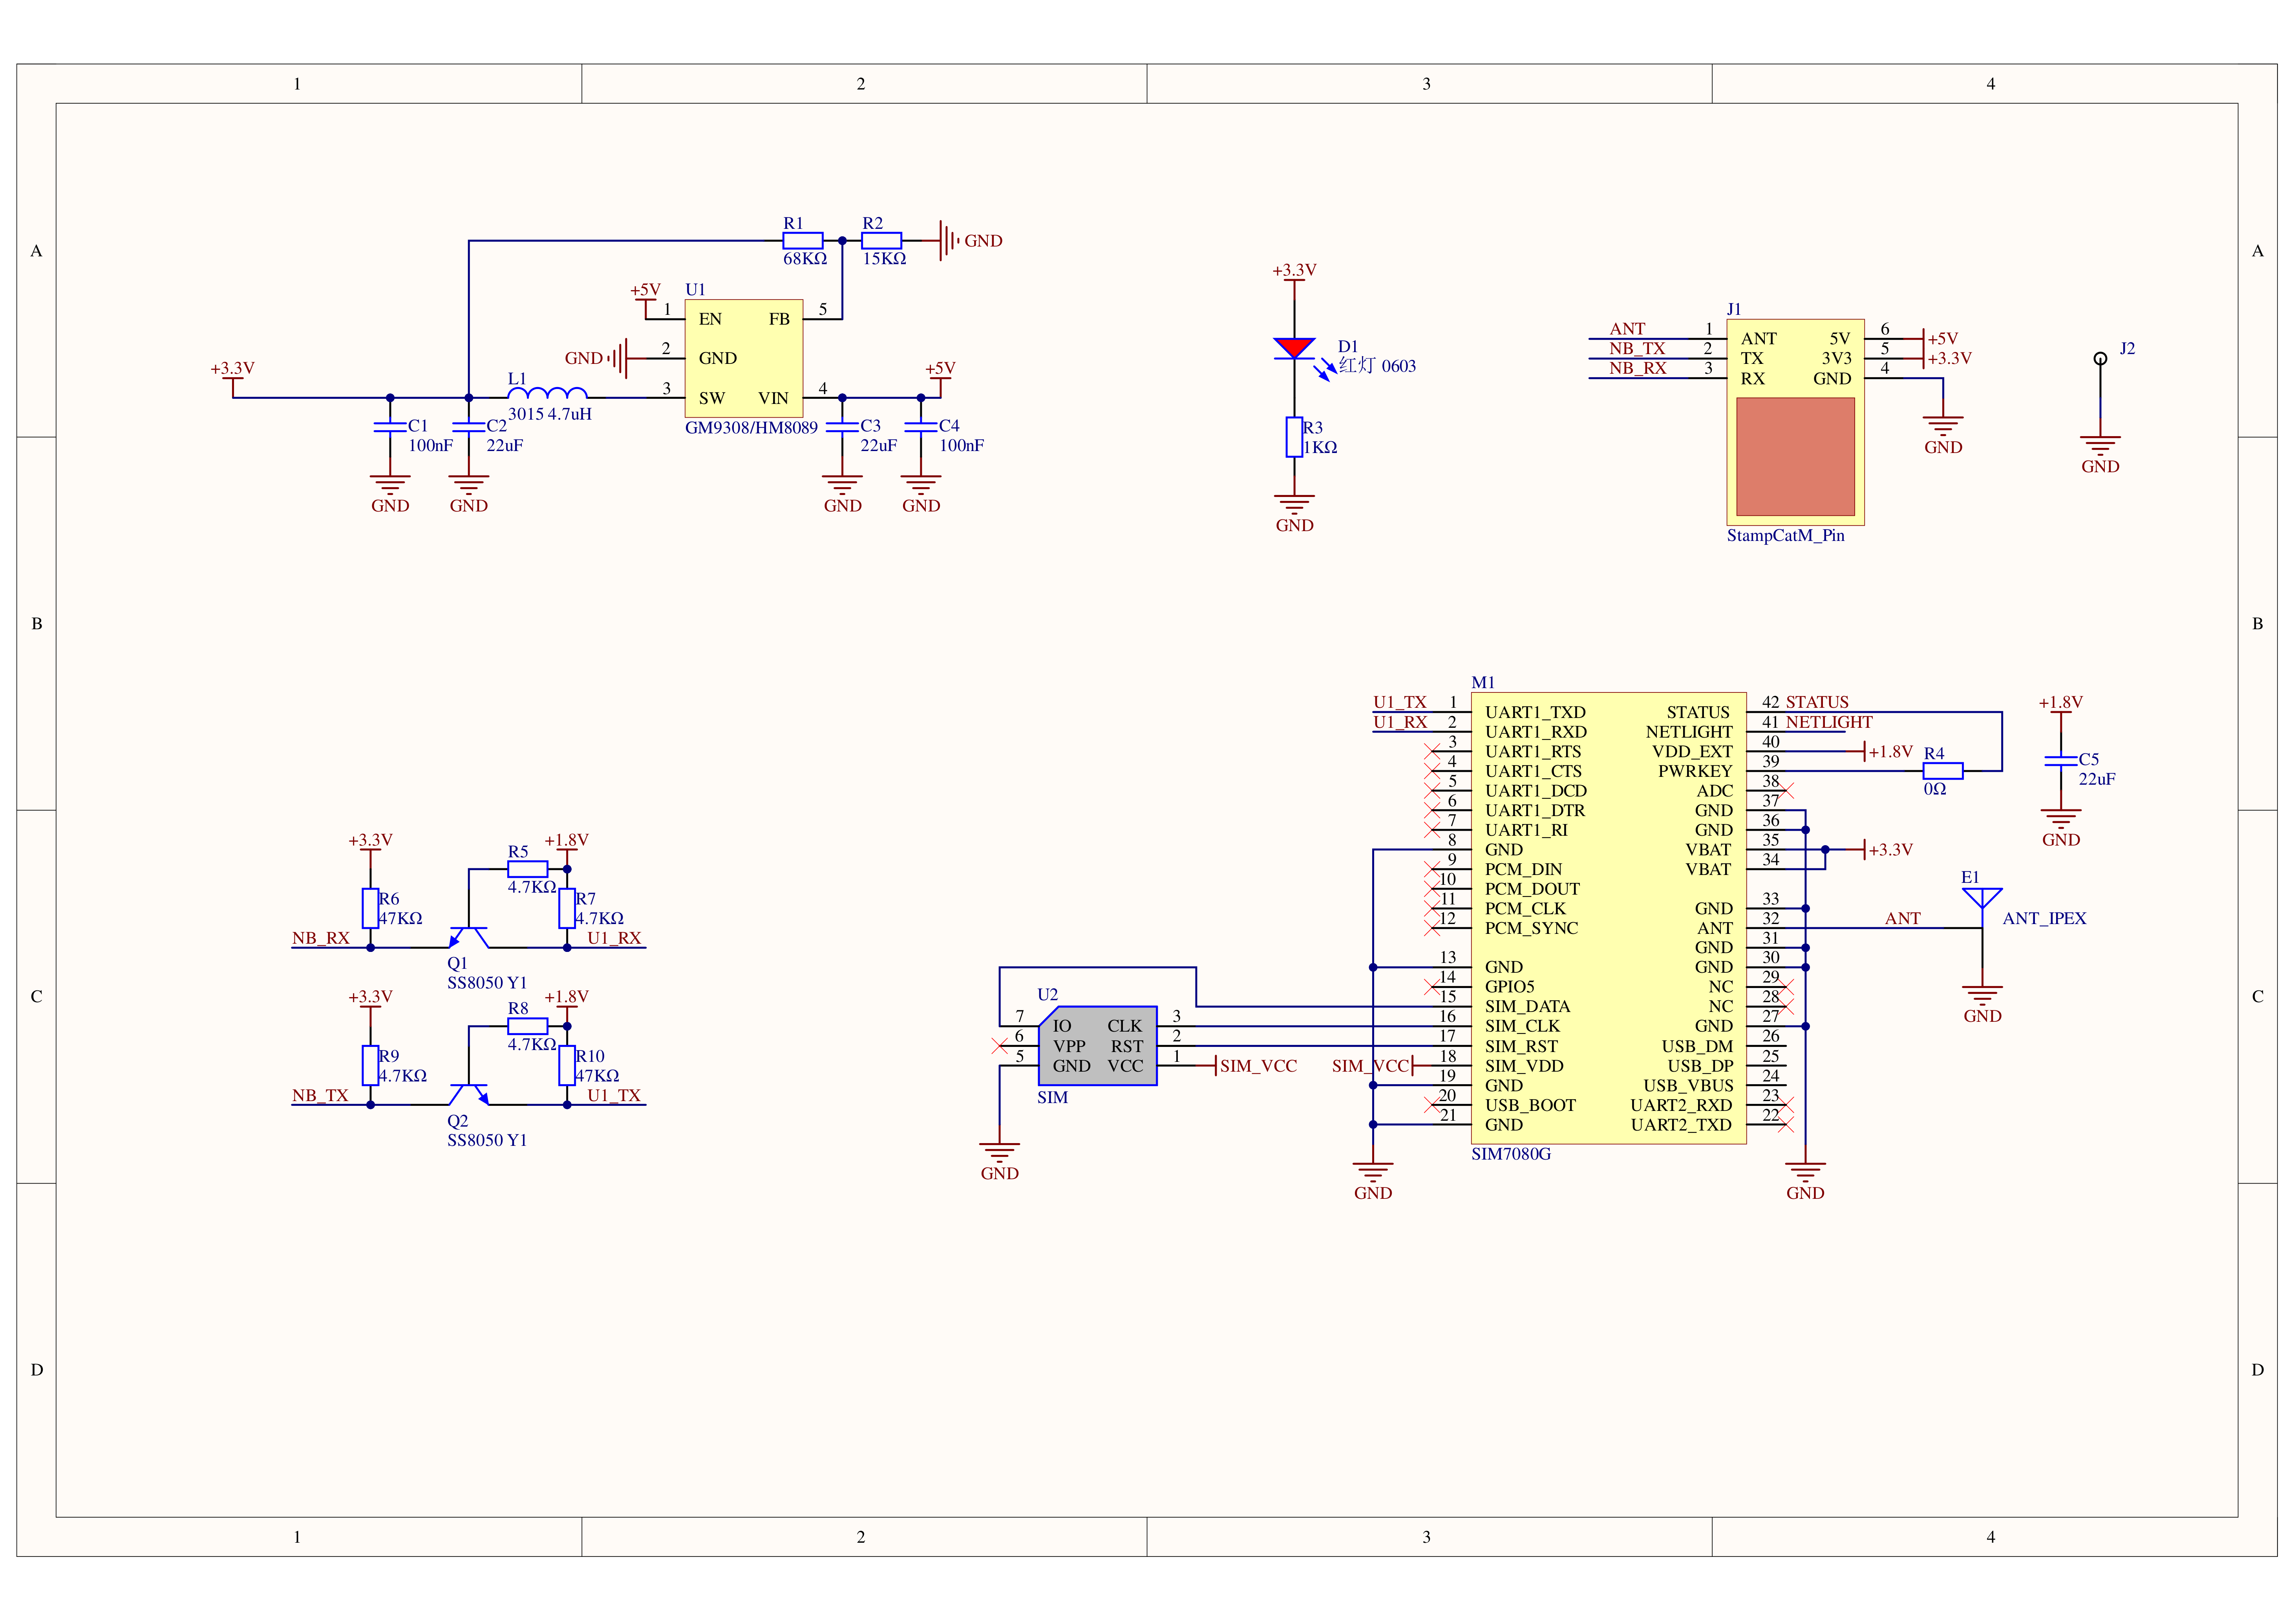Click the ANT net label on J1 pin 1

(x=1627, y=329)
